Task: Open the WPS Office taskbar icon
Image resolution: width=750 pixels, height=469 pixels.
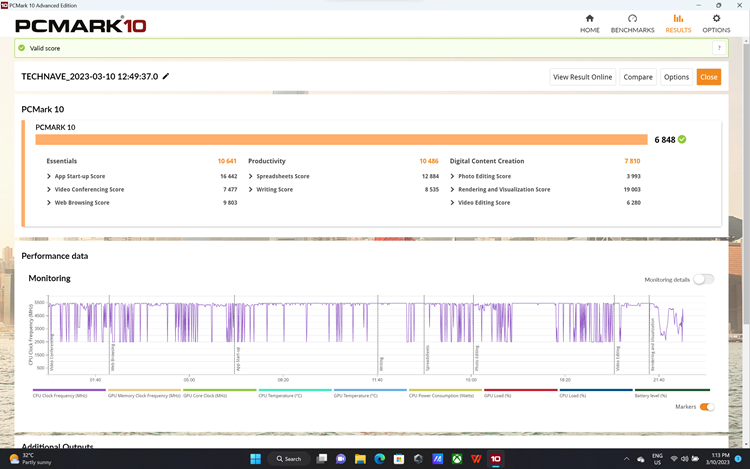Action: (x=476, y=459)
